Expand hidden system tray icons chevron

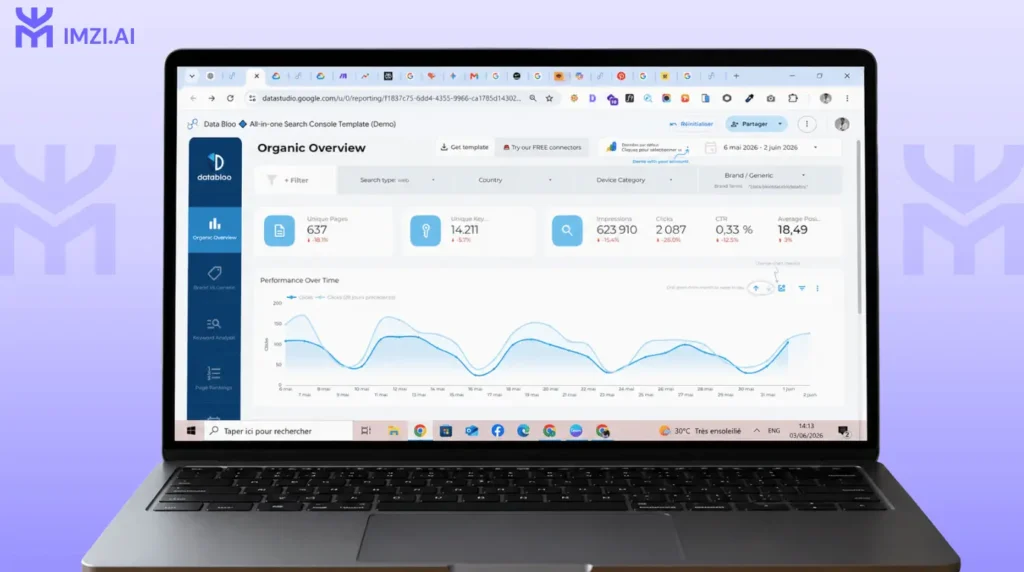click(x=757, y=431)
